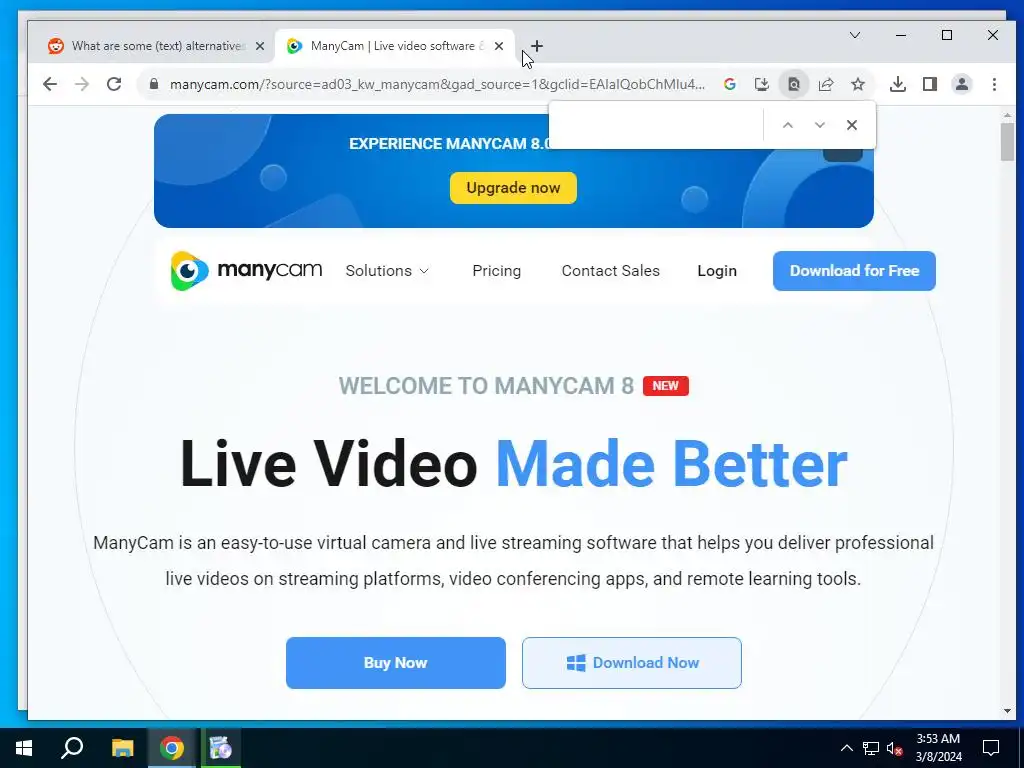This screenshot has width=1024, height=768.
Task: Open a new tab with plus button
Action: (x=537, y=46)
